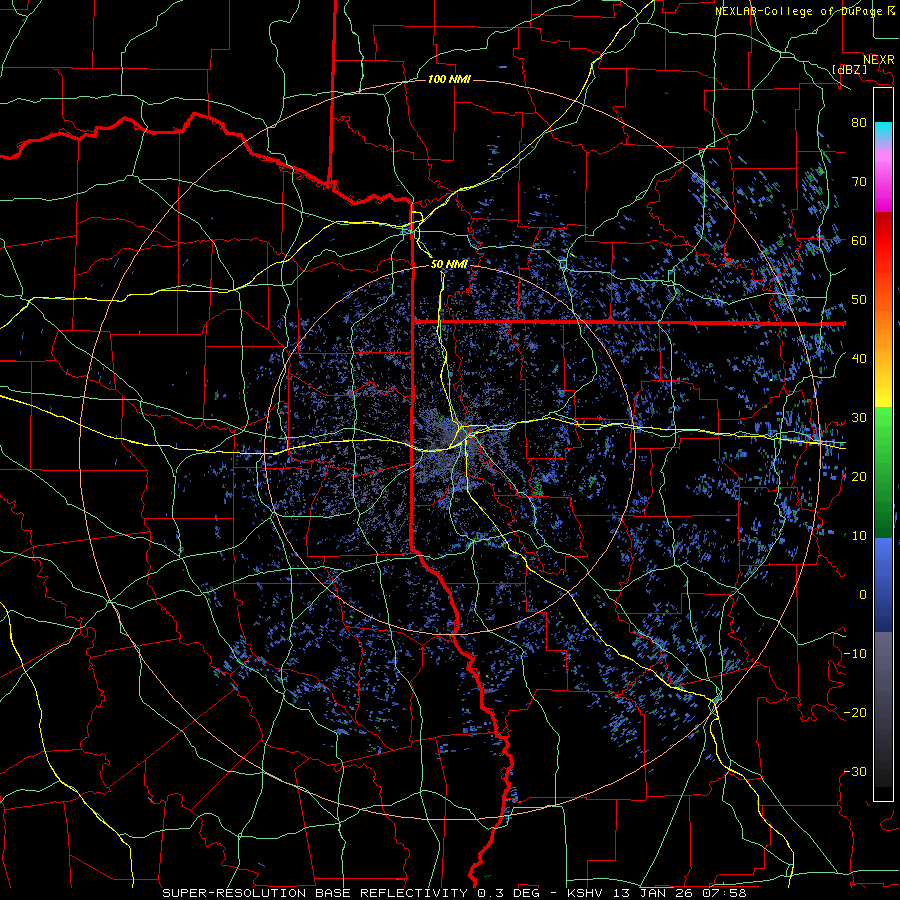Click the "13 JAN 26" date in the caption
Viewport: 900px width, 900px height.
[652, 893]
